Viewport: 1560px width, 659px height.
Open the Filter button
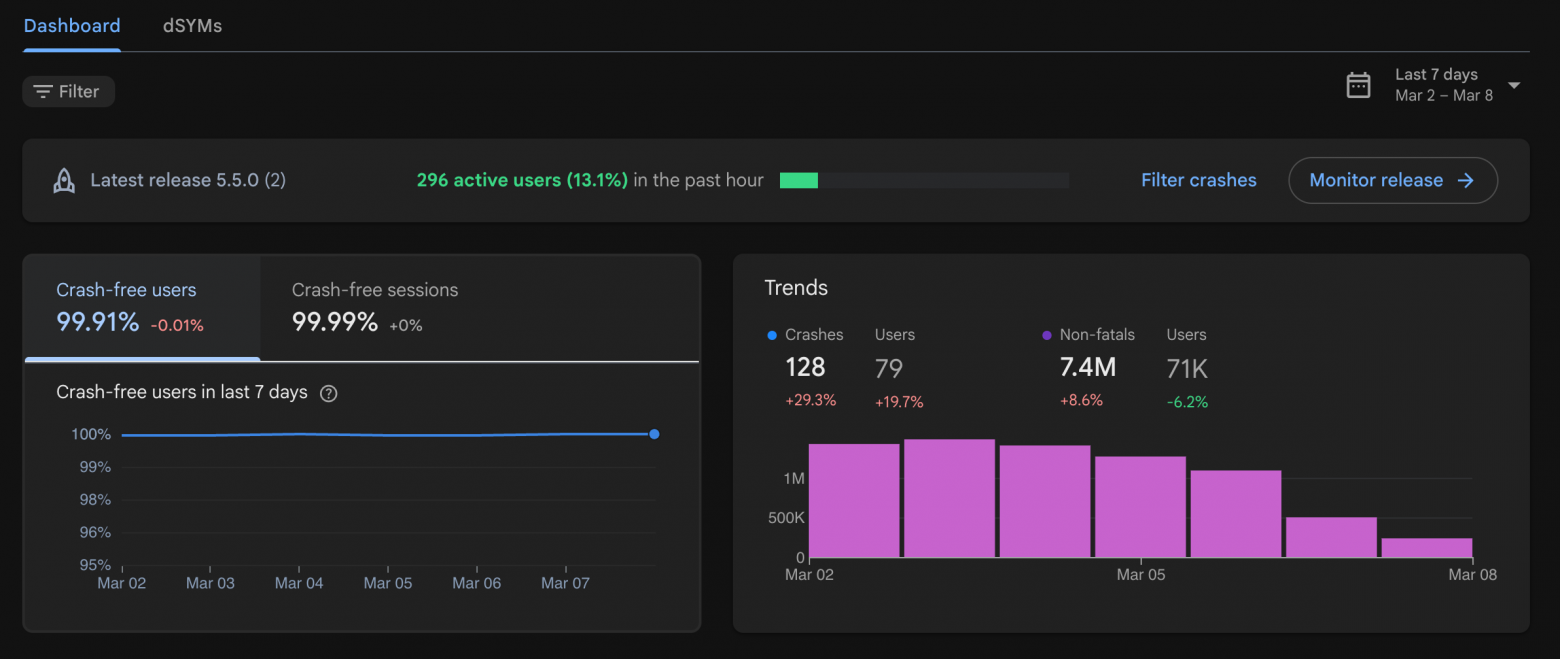pos(69,92)
